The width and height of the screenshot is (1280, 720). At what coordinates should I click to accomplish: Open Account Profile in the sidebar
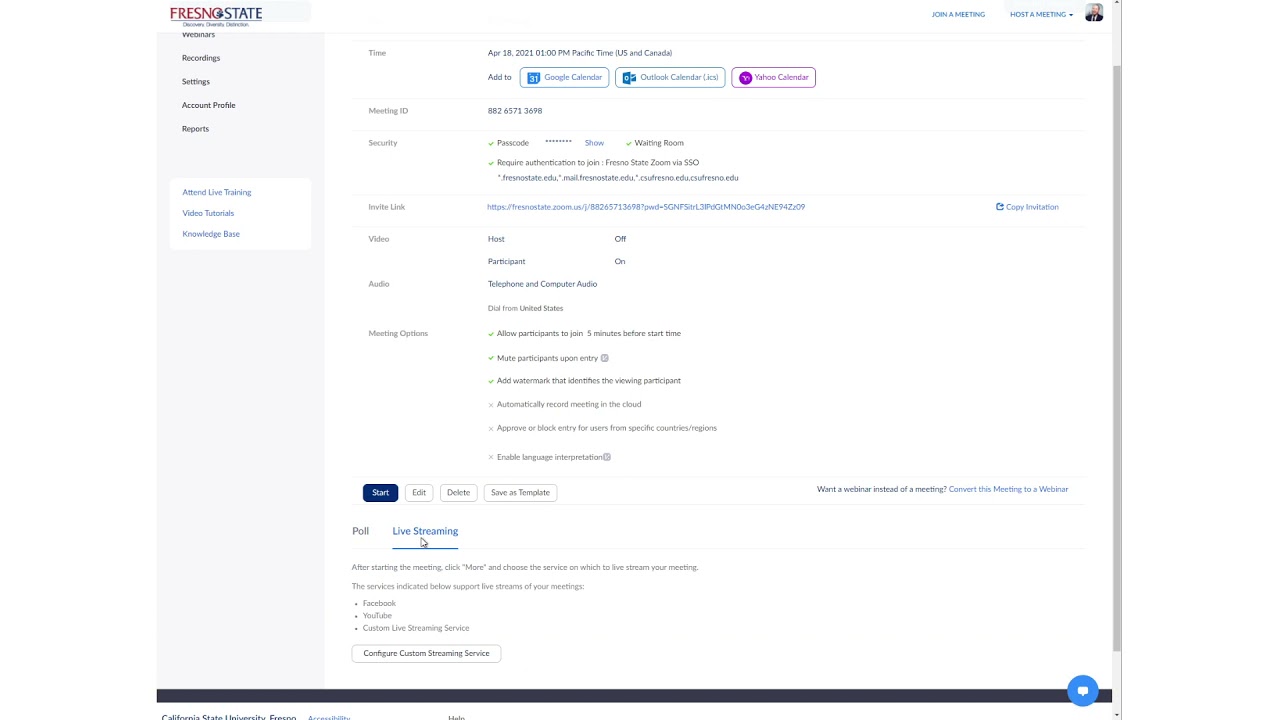coord(208,105)
